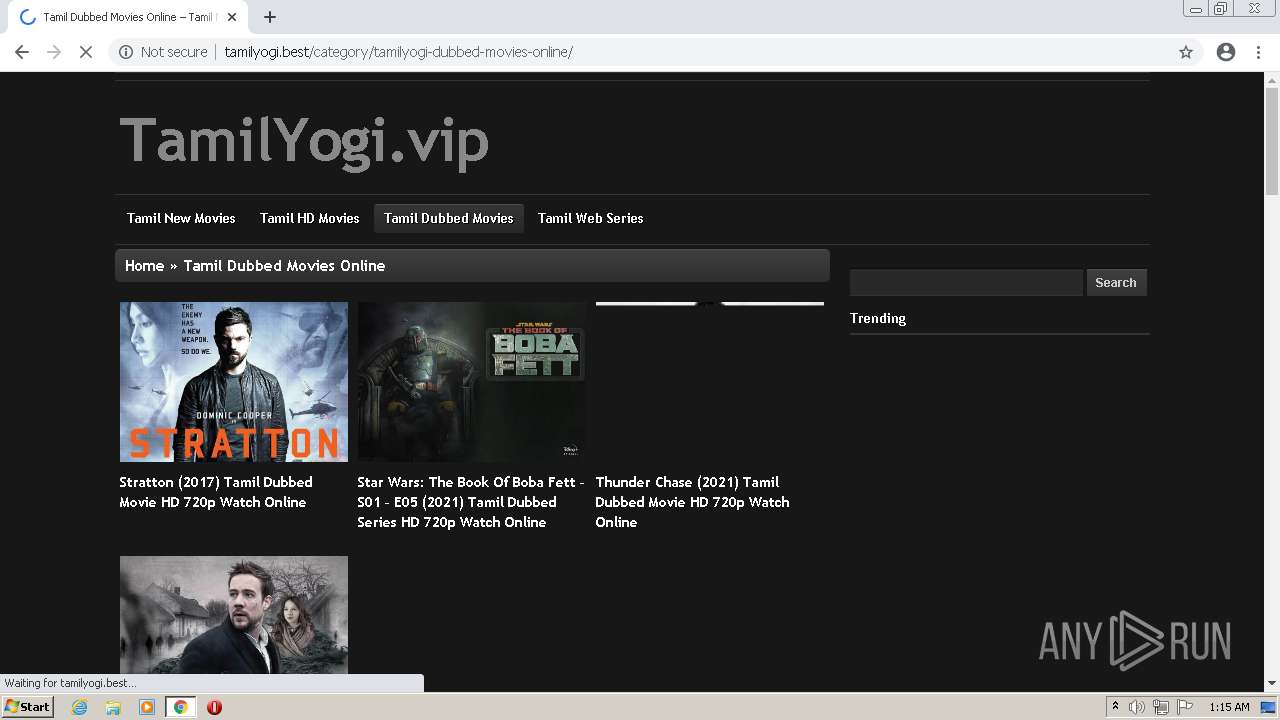Switch to Chrome in the taskbar
1280x720 pixels.
pos(180,707)
